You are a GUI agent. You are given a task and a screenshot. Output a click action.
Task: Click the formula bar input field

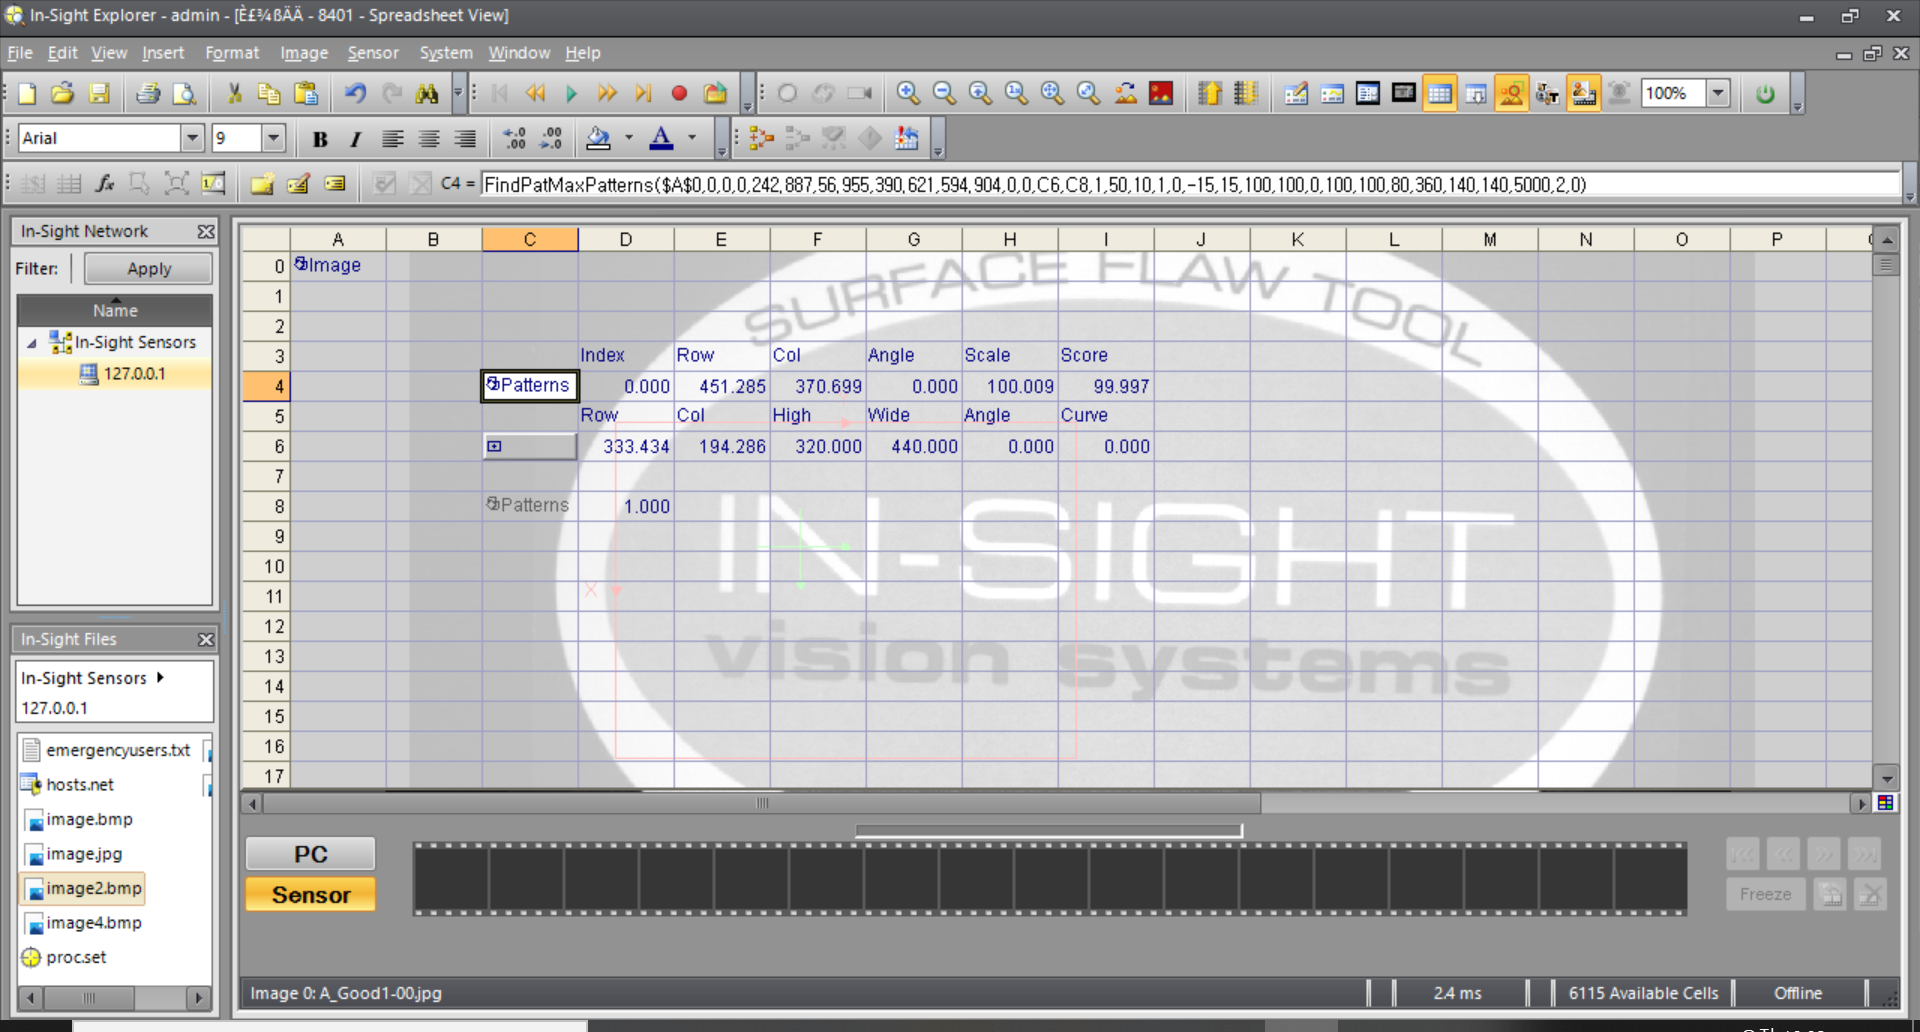(x=1190, y=185)
